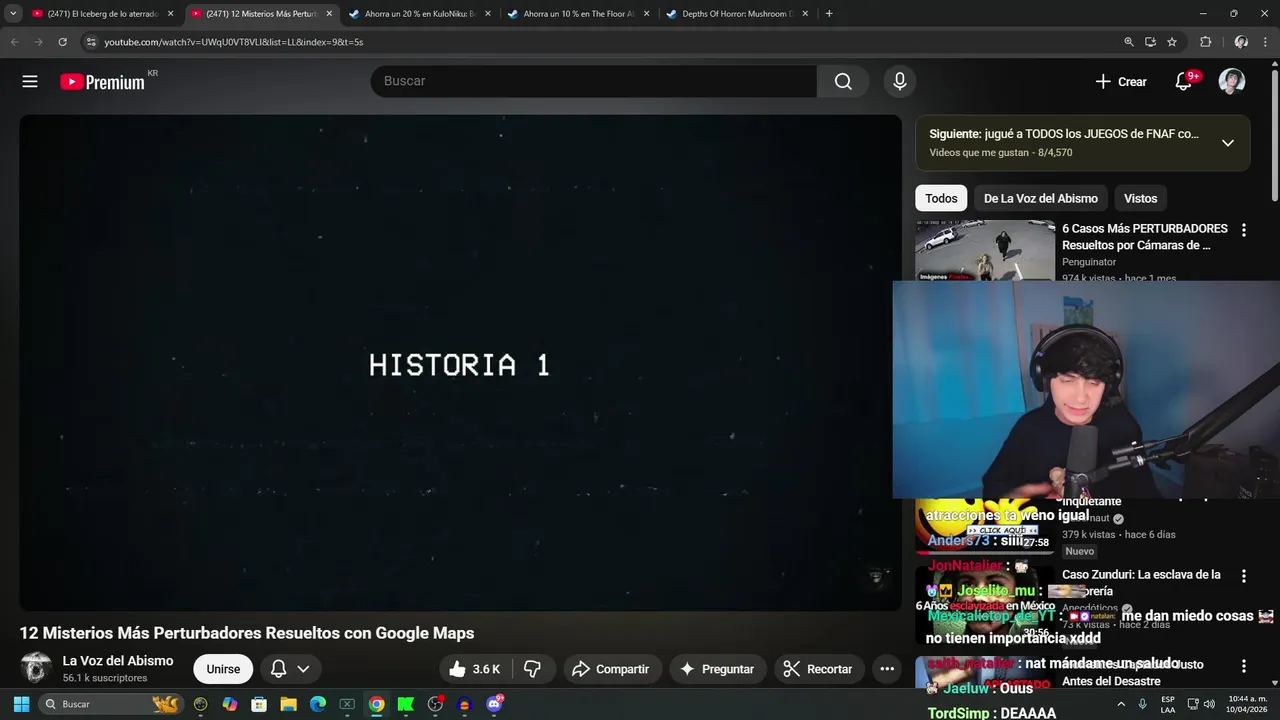1280x720 pixels.
Task: Click Compartir share button
Action: point(610,669)
